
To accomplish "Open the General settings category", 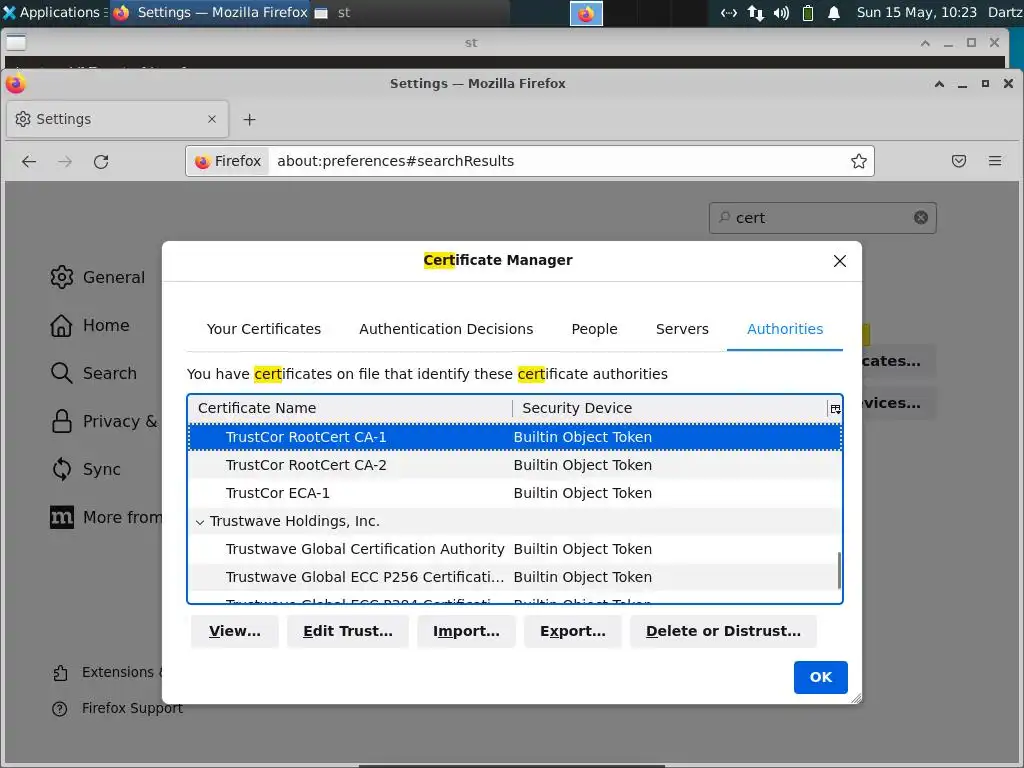I will 97,277.
